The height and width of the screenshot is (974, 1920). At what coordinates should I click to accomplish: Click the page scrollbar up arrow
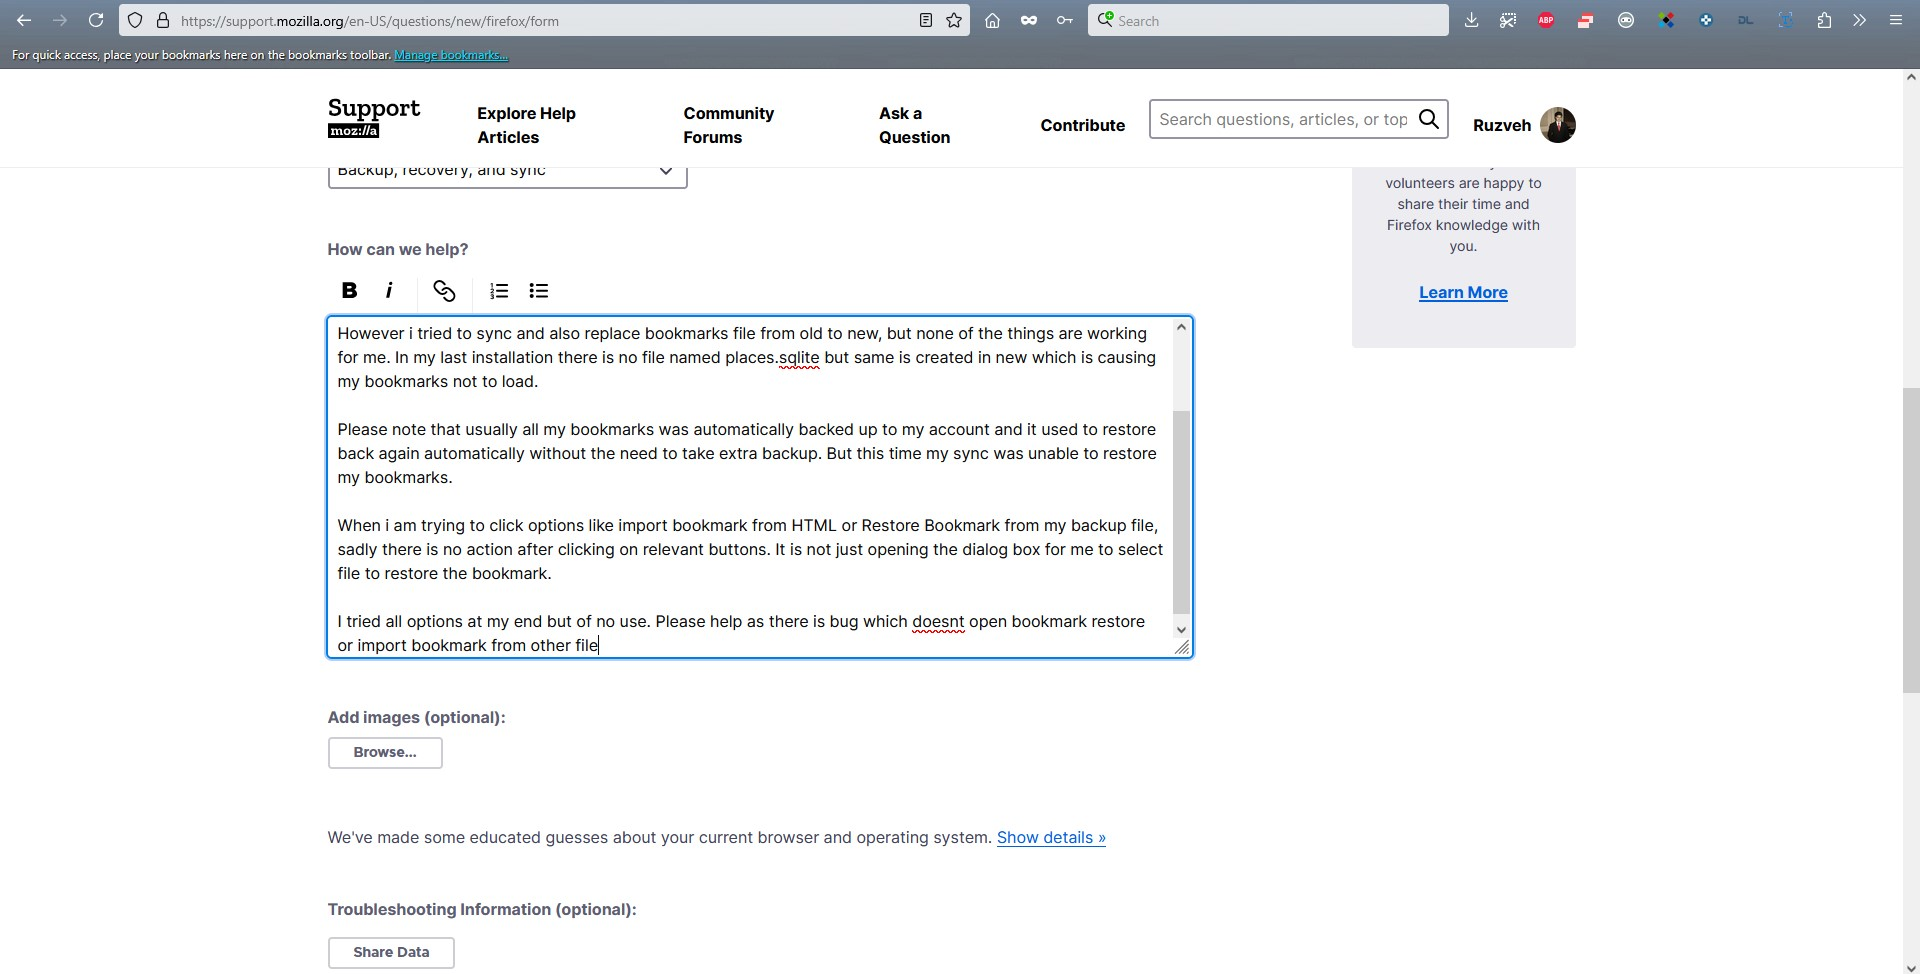(x=1911, y=77)
